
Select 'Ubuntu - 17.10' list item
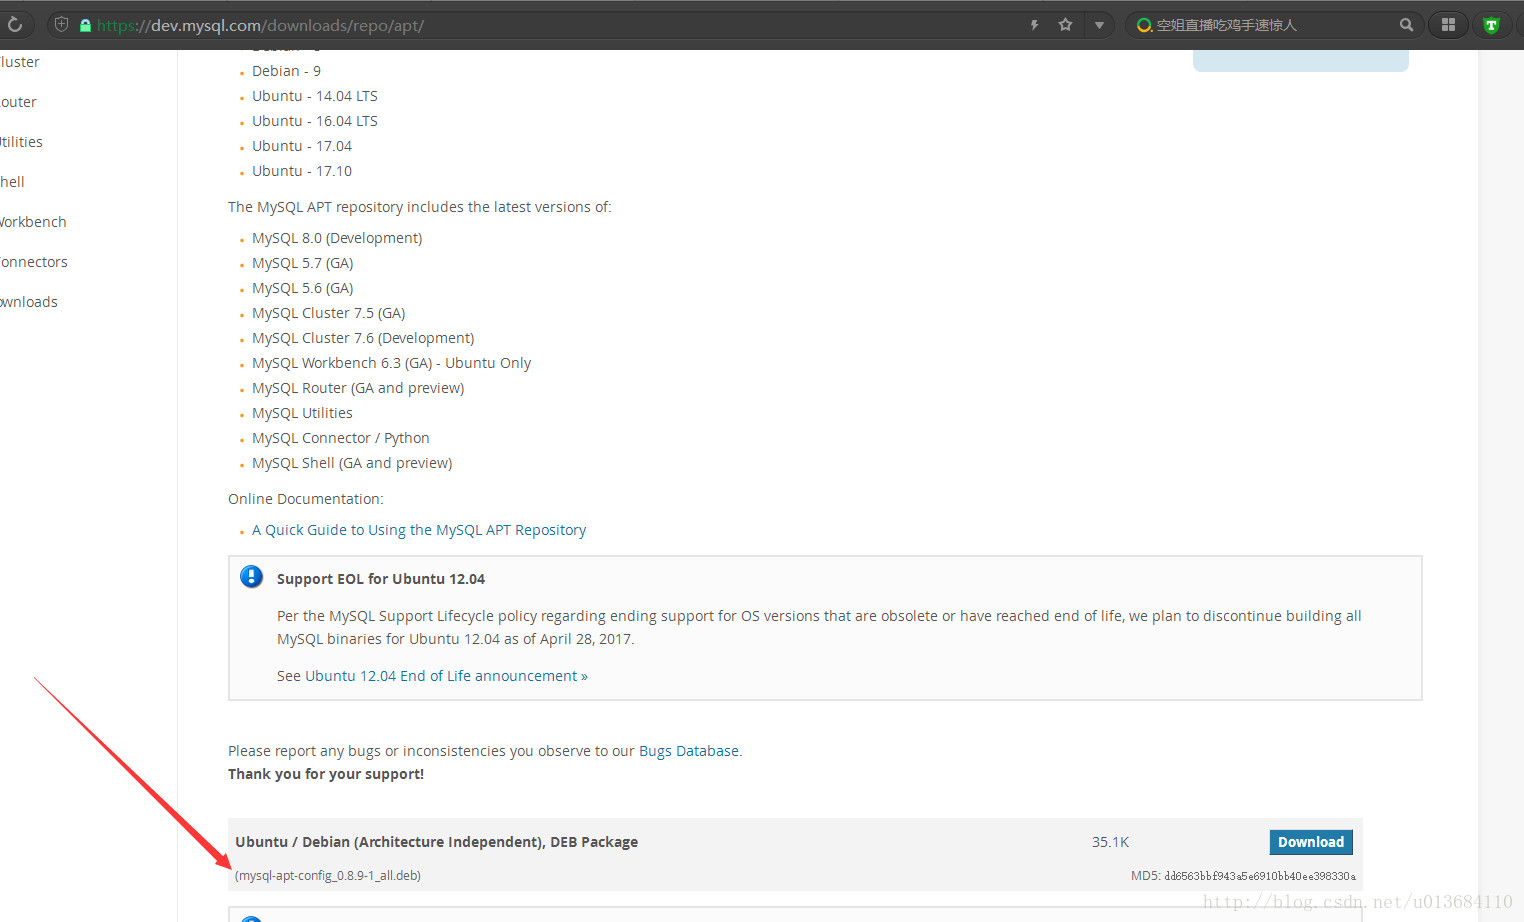click(x=302, y=171)
